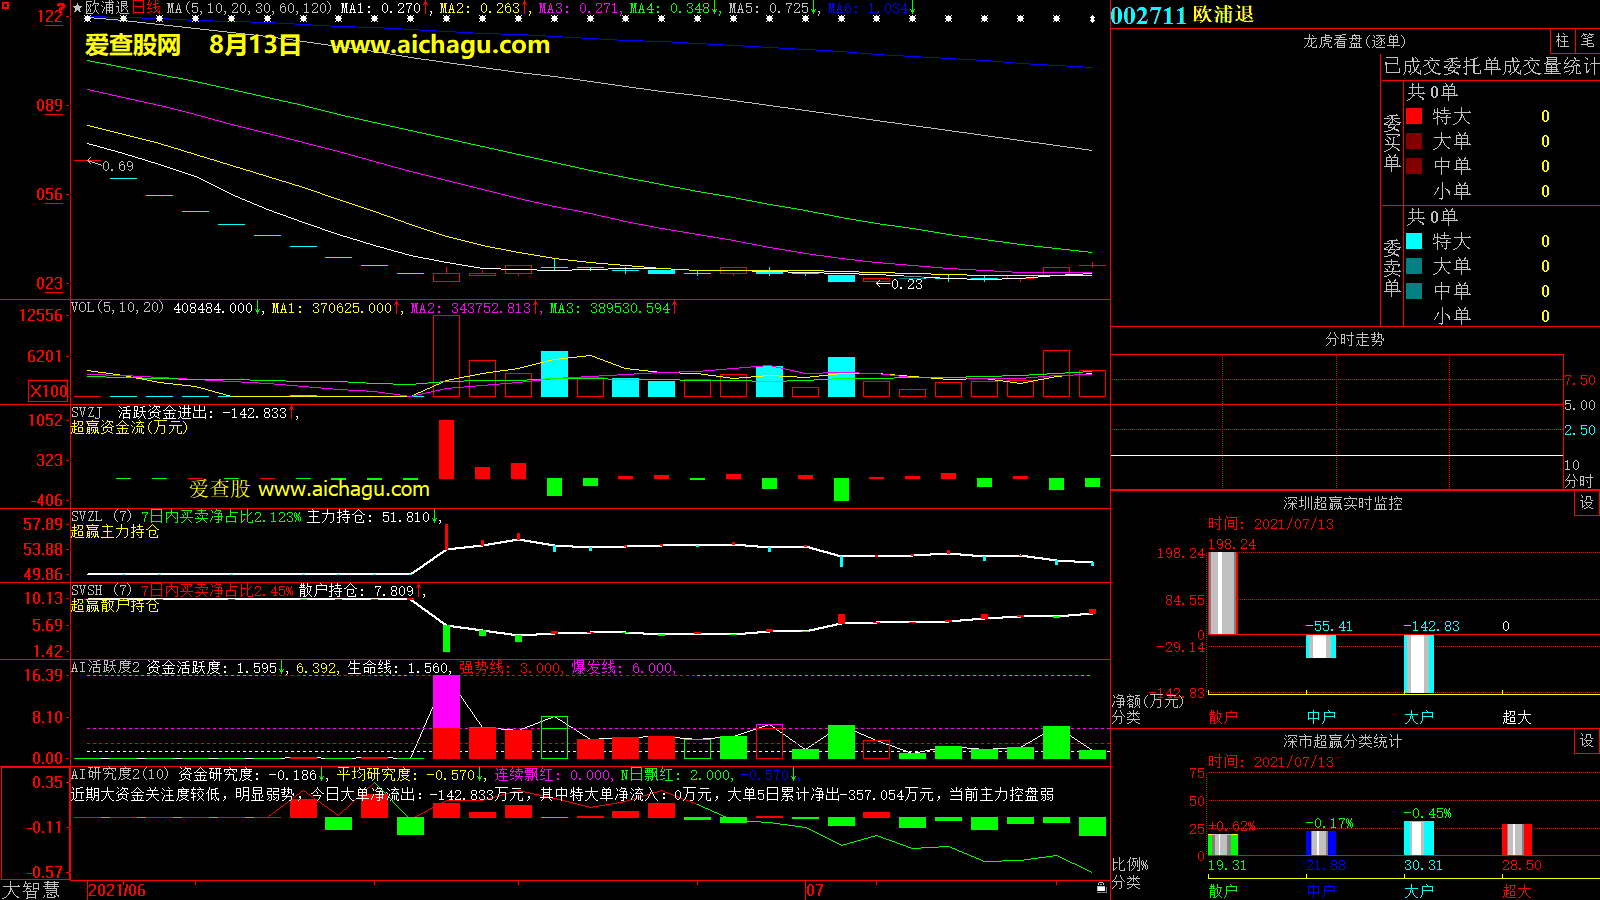Click the AI活跃度2 indicator label
Viewport: 1600px width, 900px height.
click(106, 667)
